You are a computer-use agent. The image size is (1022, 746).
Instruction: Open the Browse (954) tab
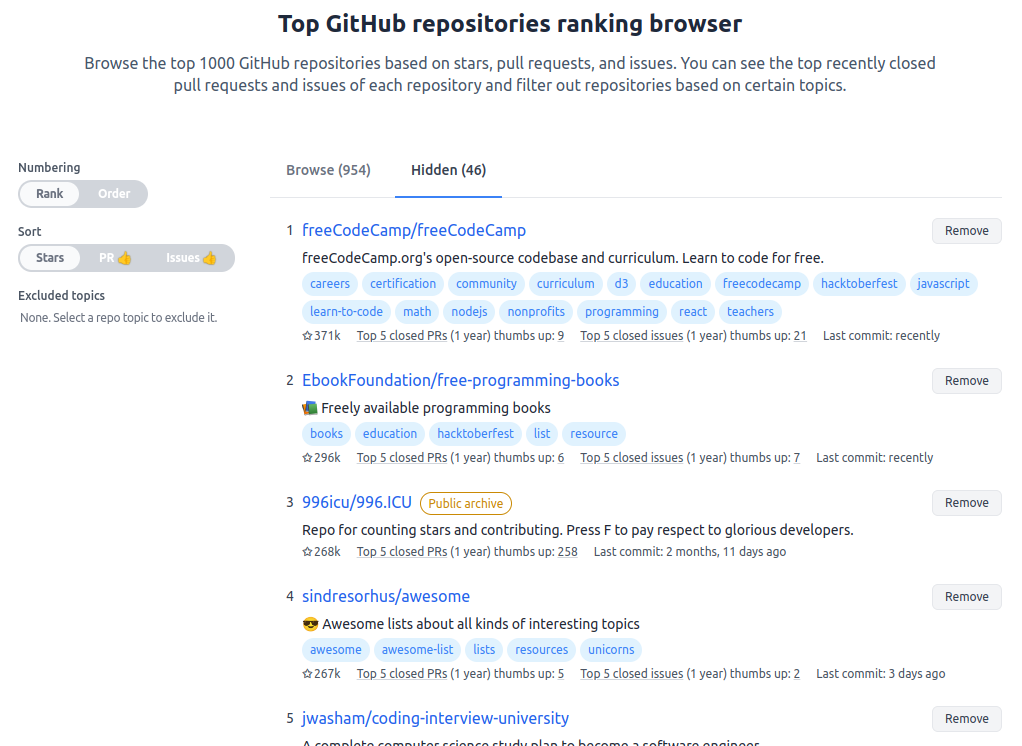click(x=328, y=170)
